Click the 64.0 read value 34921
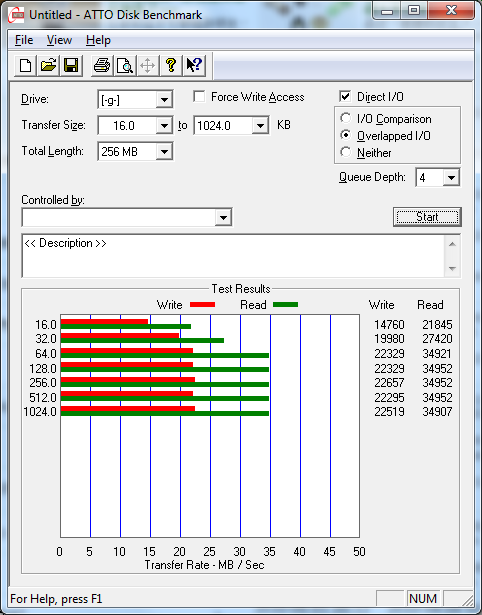This screenshot has height=615, width=482. [x=437, y=354]
